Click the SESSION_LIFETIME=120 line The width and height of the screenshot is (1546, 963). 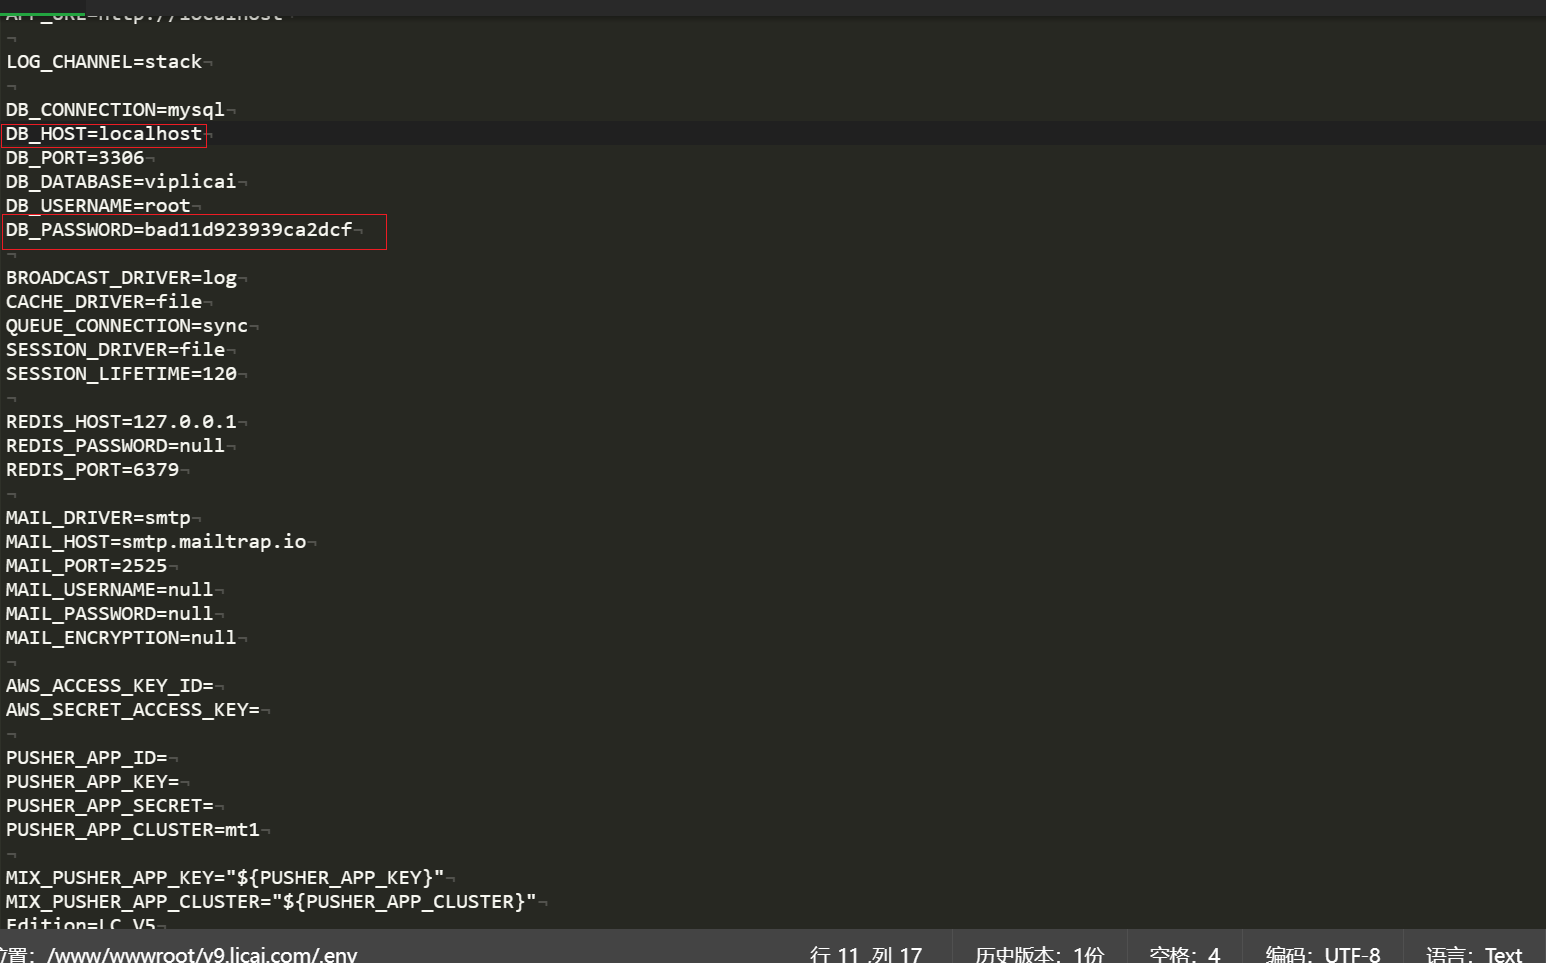click(121, 374)
